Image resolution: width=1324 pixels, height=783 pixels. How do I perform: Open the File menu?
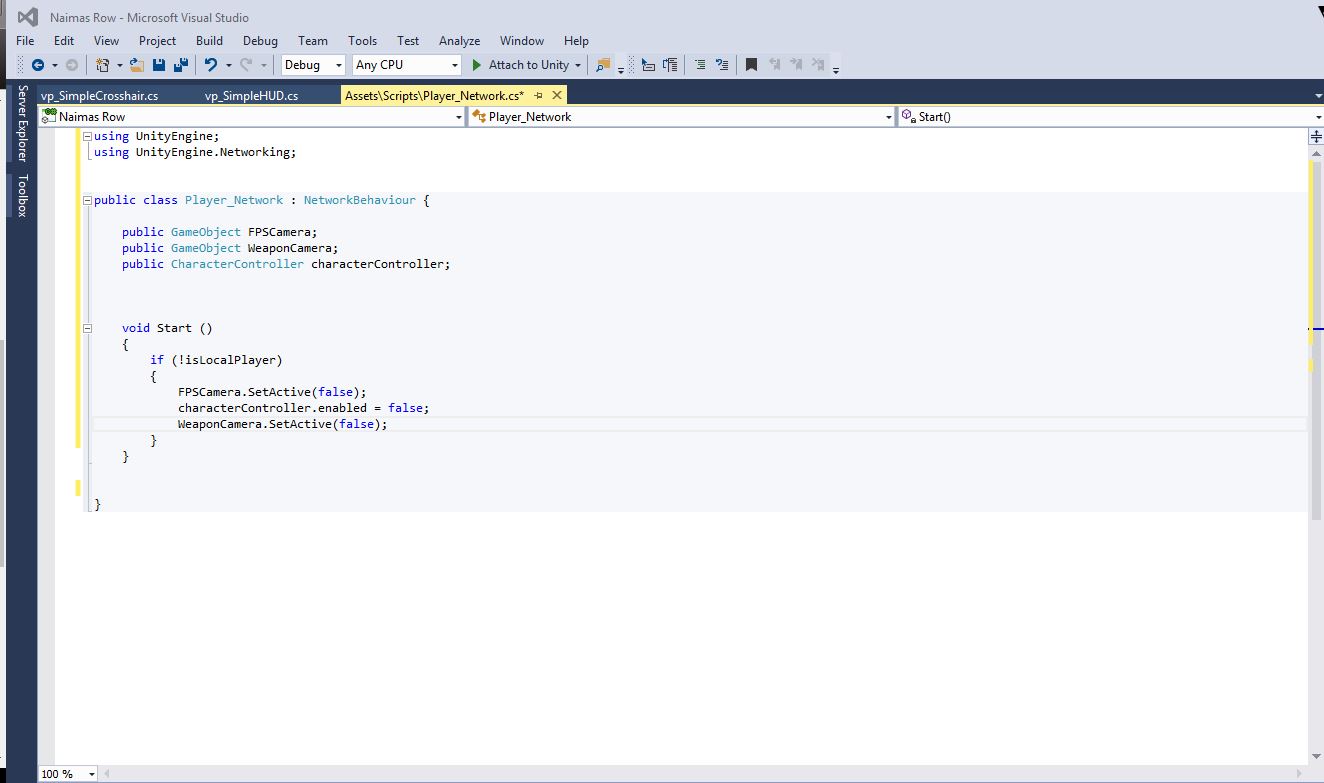(25, 41)
